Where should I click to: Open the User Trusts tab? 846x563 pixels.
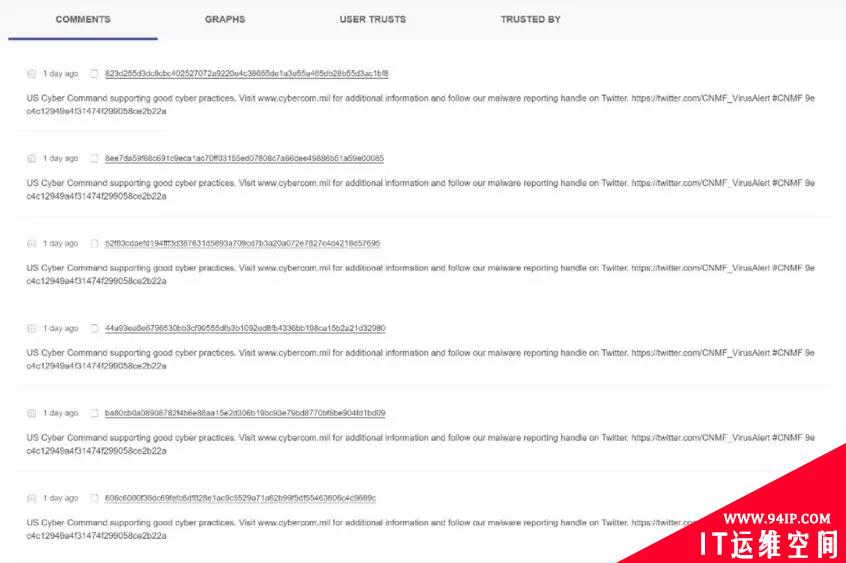(x=373, y=19)
